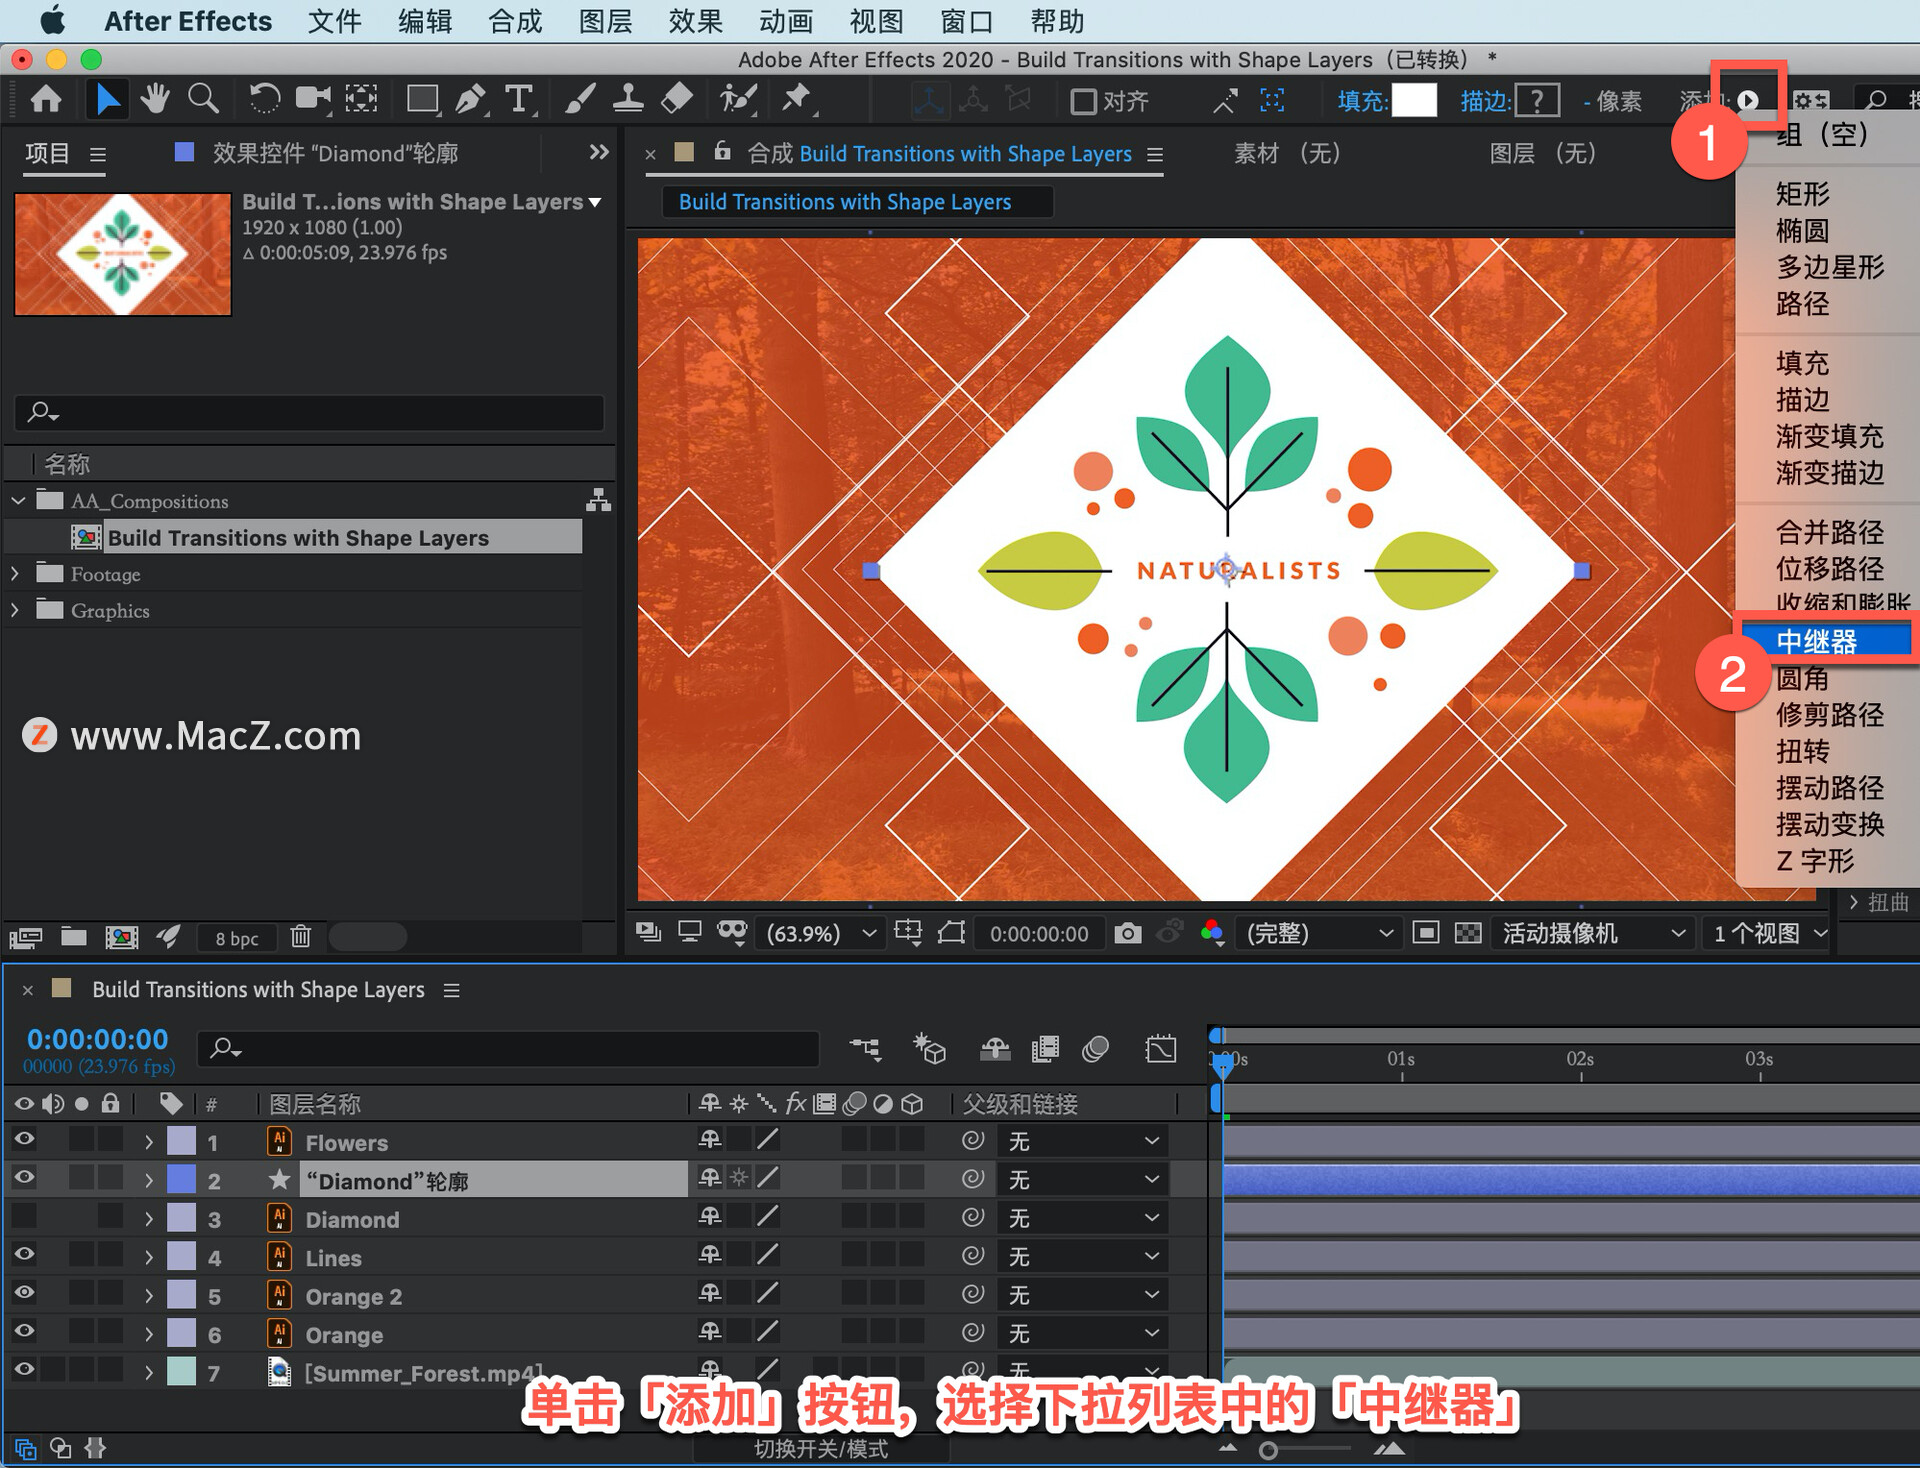Select the Unified Camera tool
The height and width of the screenshot is (1468, 1920).
pyautogui.click(x=313, y=99)
